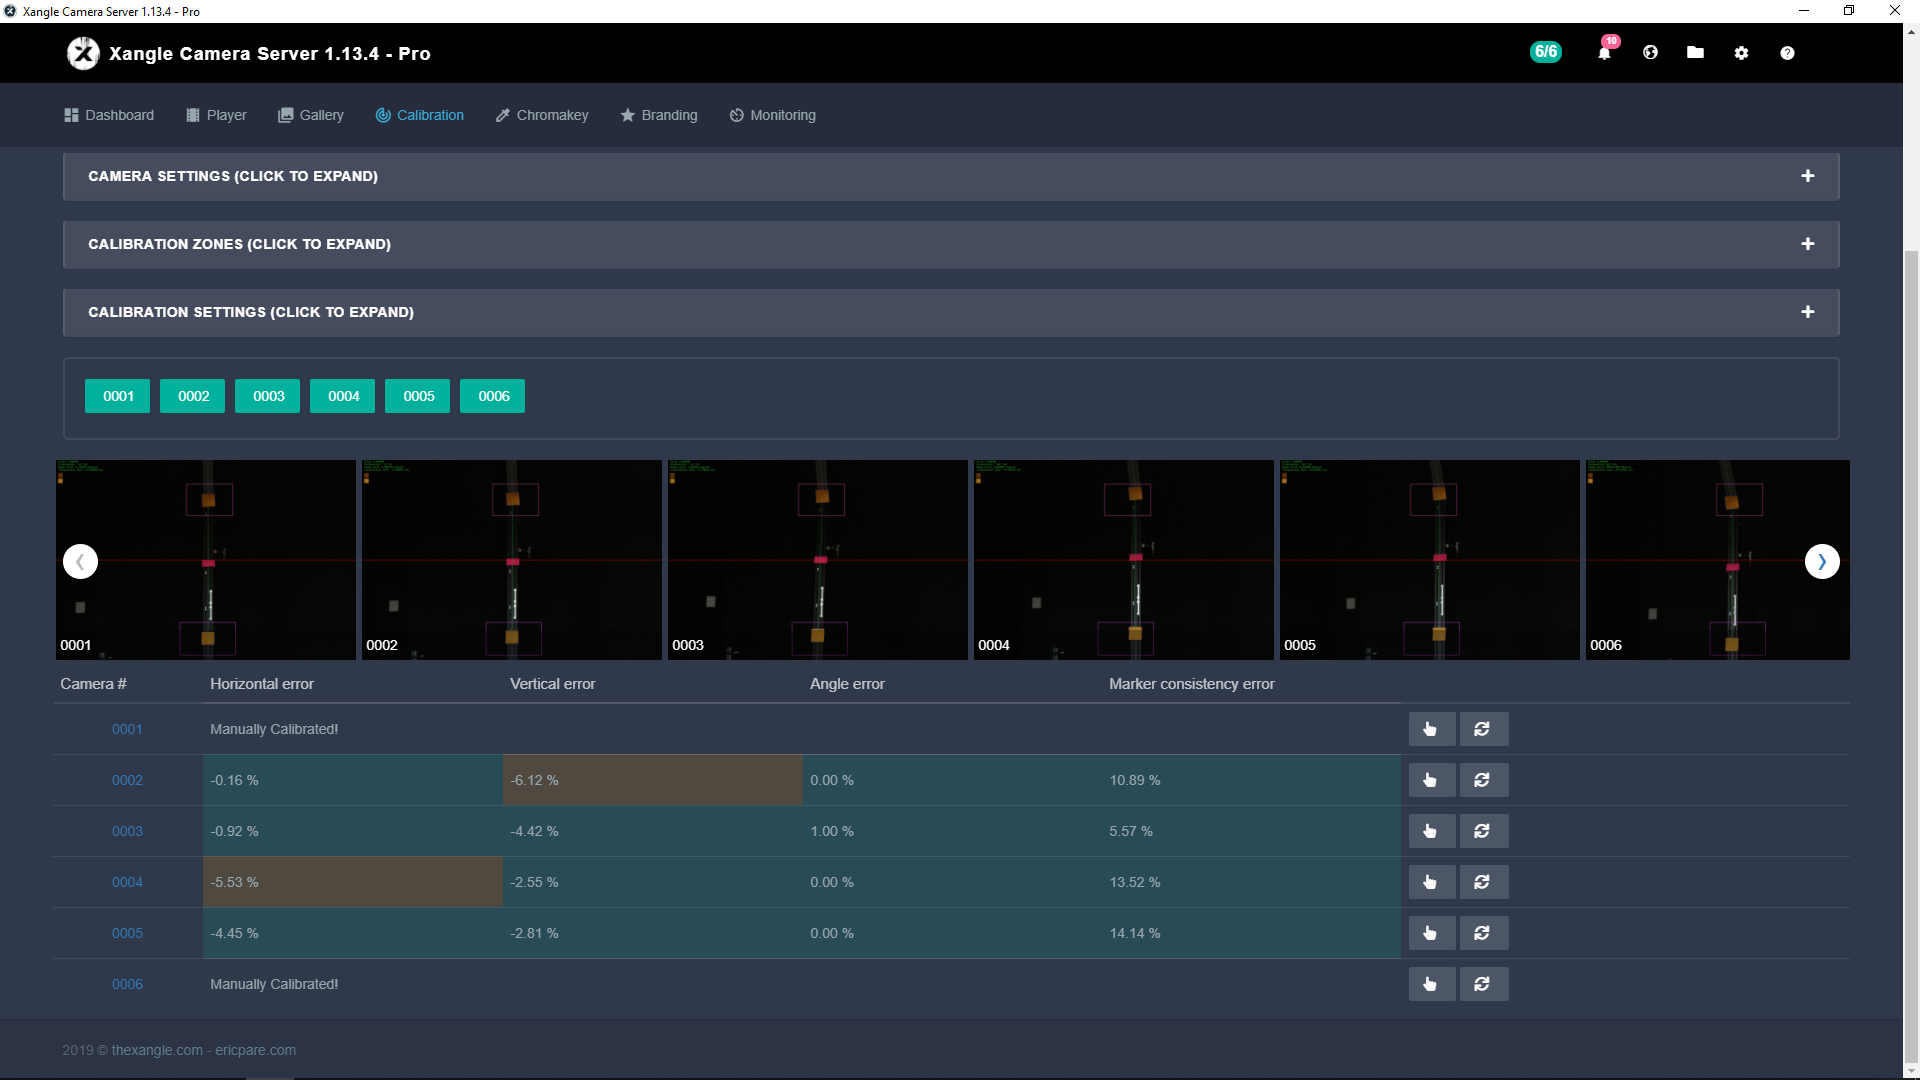1920x1080 pixels.
Task: Click refresh calibration icon for camera 0004
Action: 1483,882
